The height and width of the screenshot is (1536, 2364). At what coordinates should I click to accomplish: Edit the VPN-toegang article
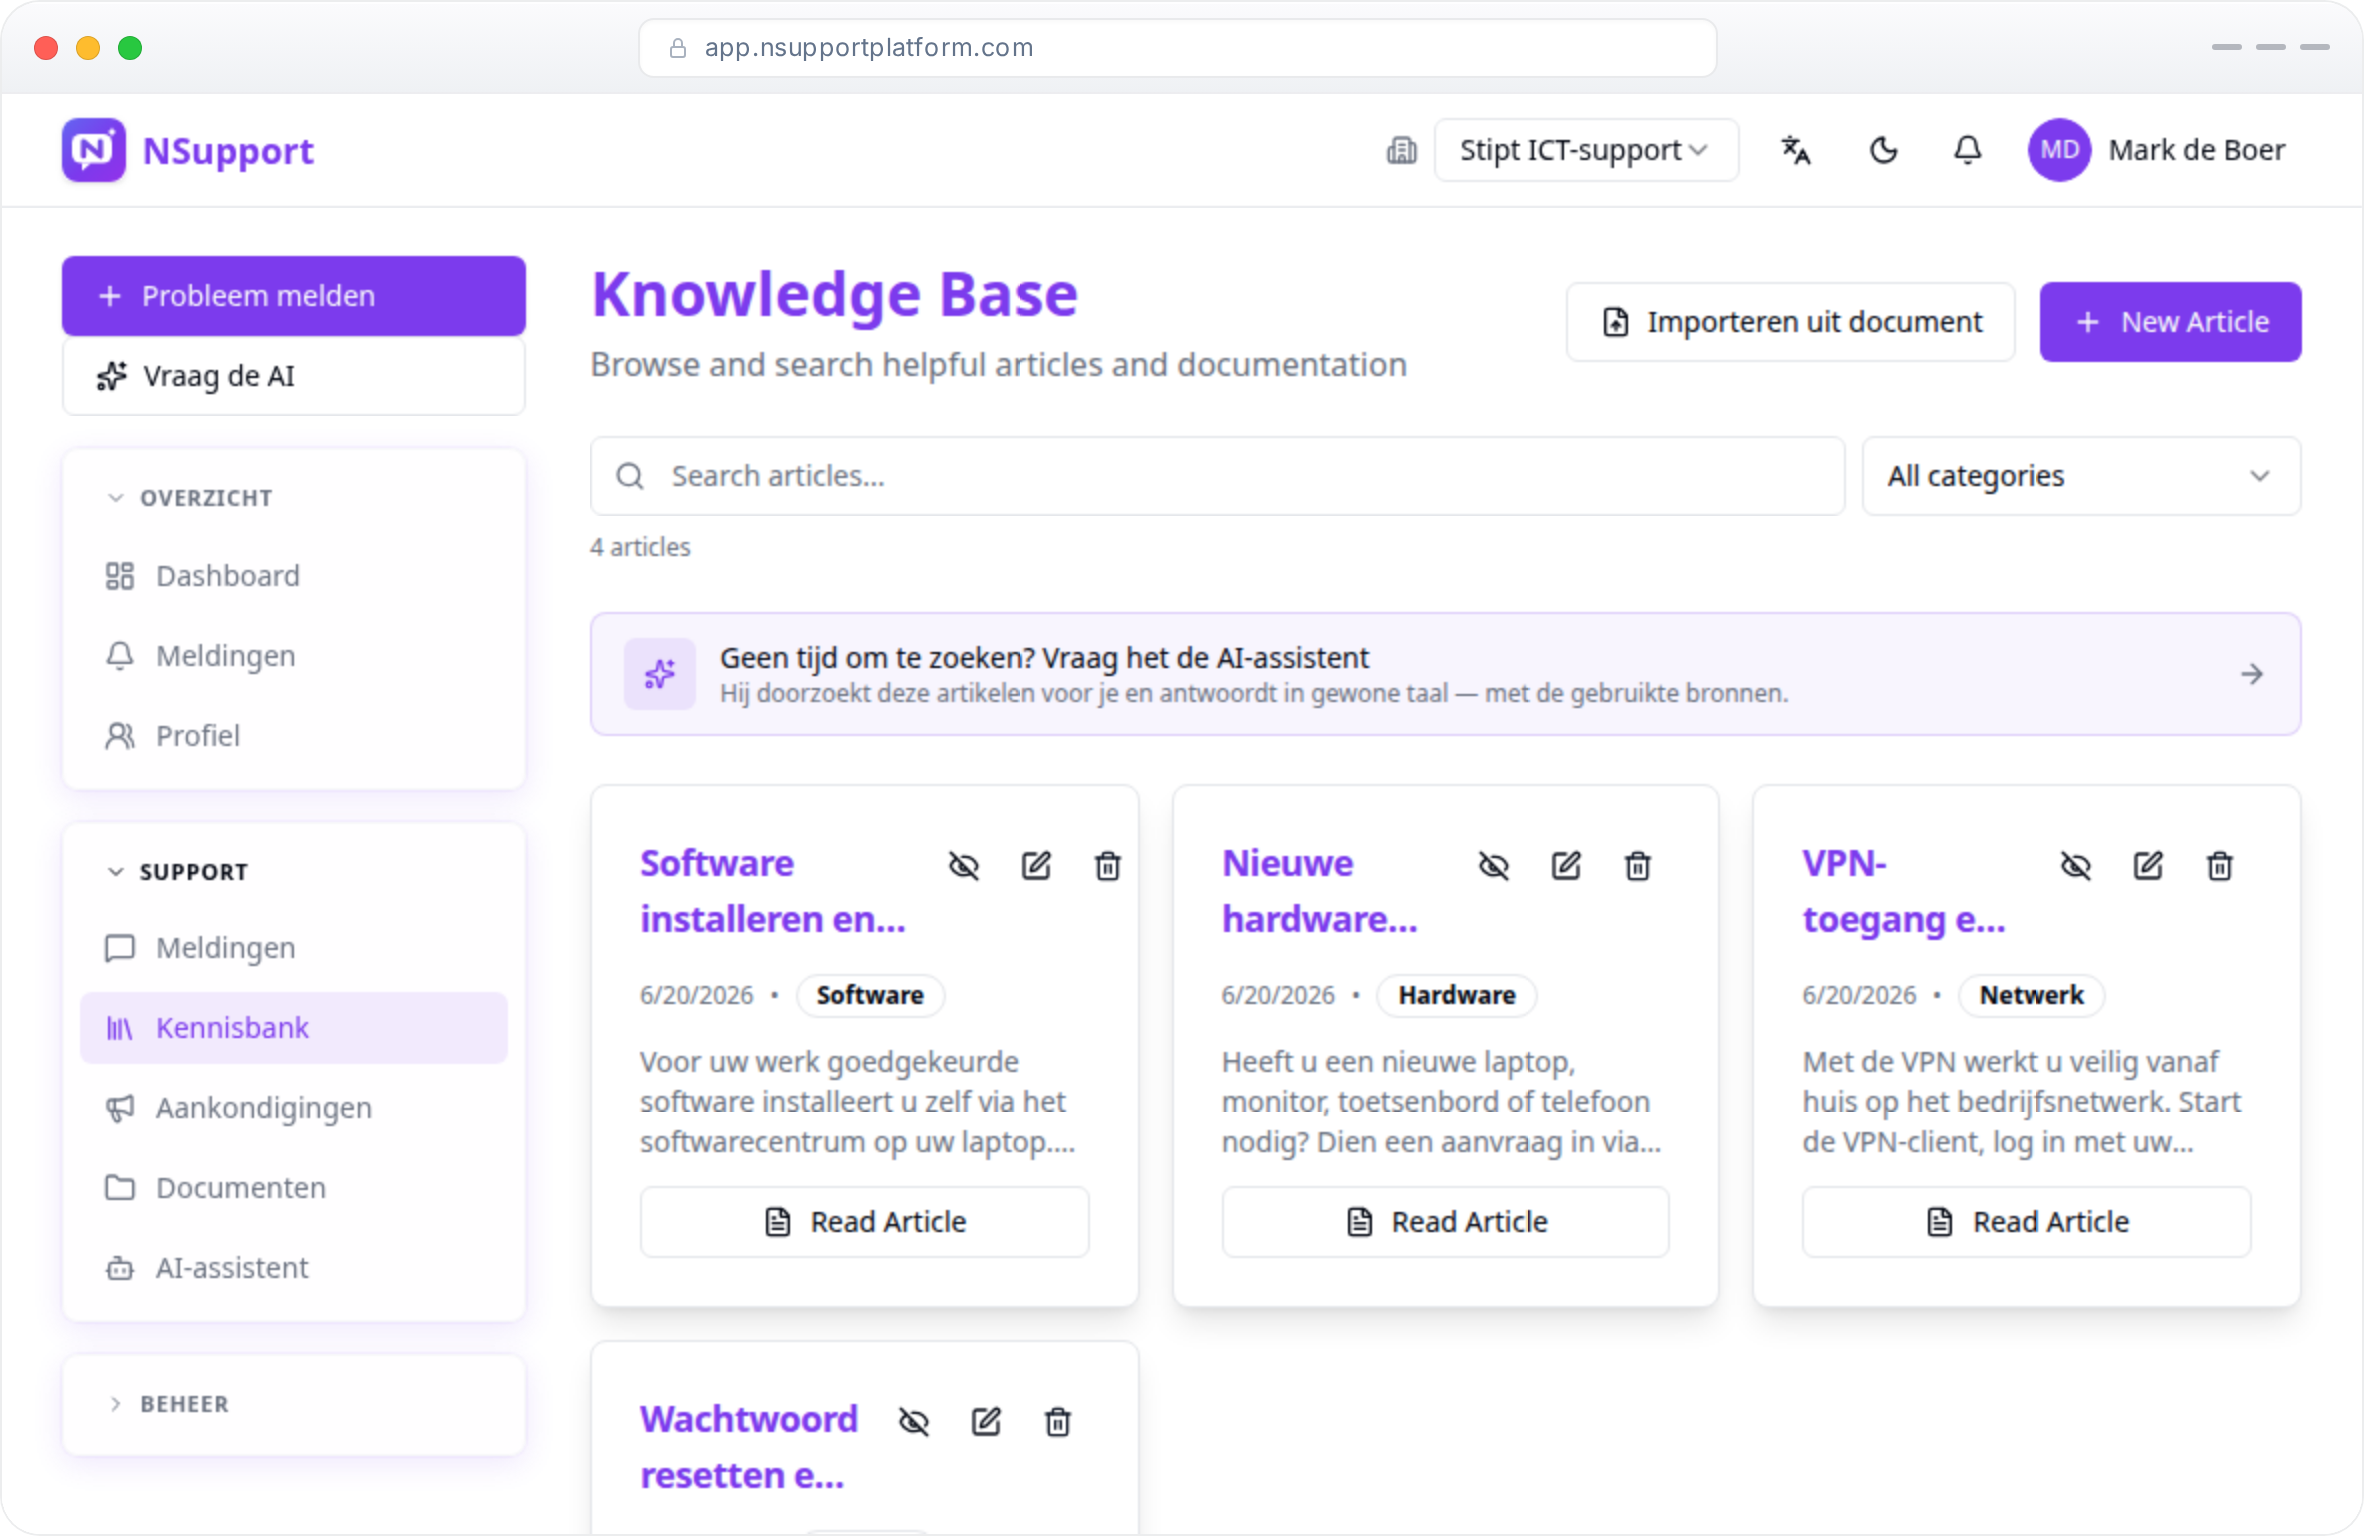pos(2148,865)
